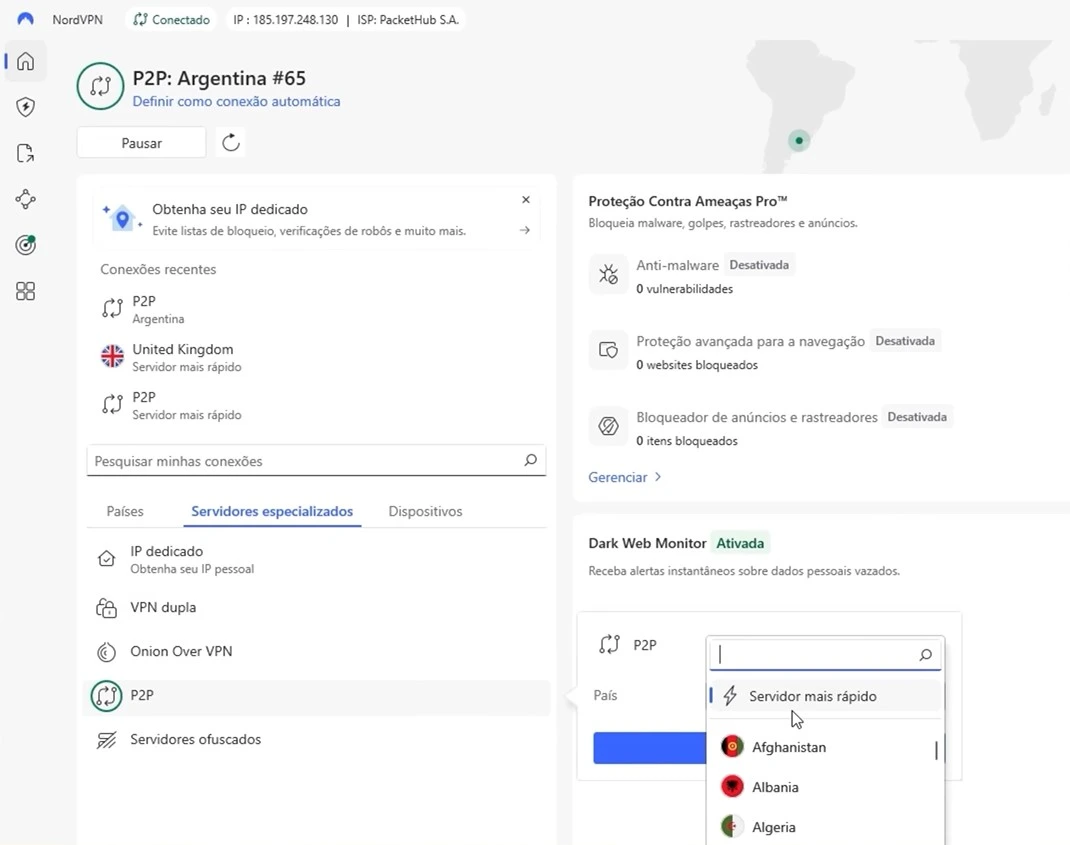Screen dimensions: 1070x845
Task: Click the Albania flag icon
Action: [732, 786]
